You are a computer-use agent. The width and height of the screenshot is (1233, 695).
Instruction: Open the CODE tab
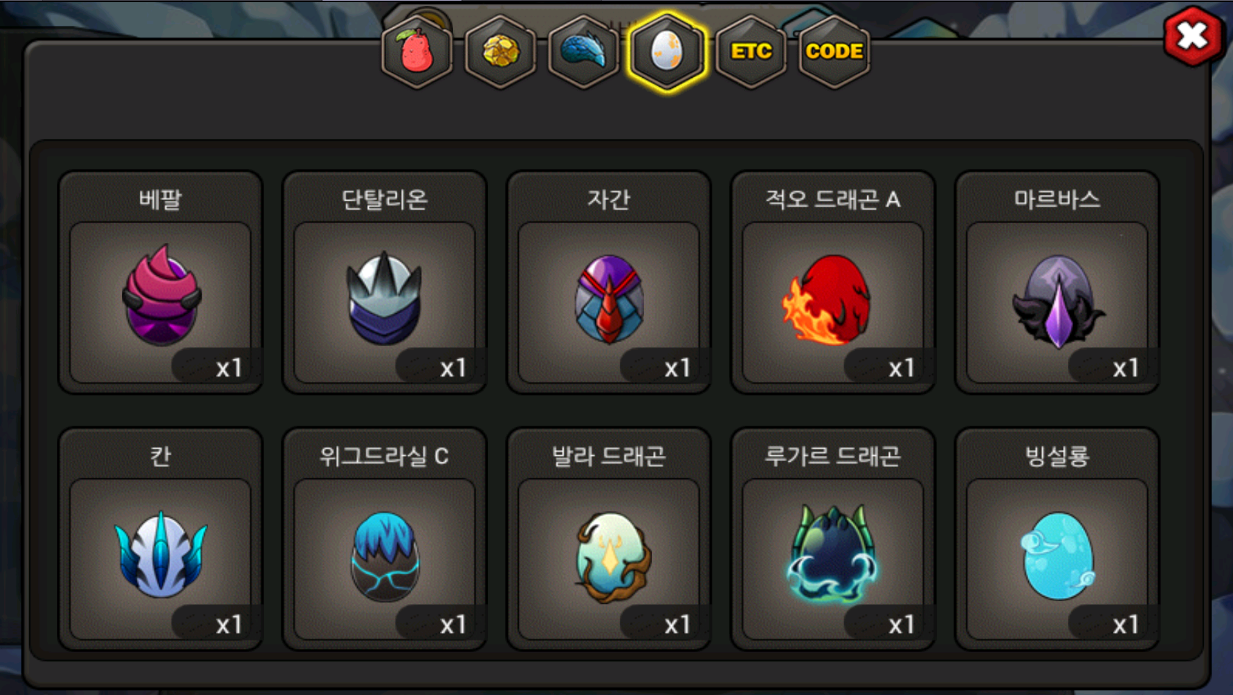click(834, 51)
